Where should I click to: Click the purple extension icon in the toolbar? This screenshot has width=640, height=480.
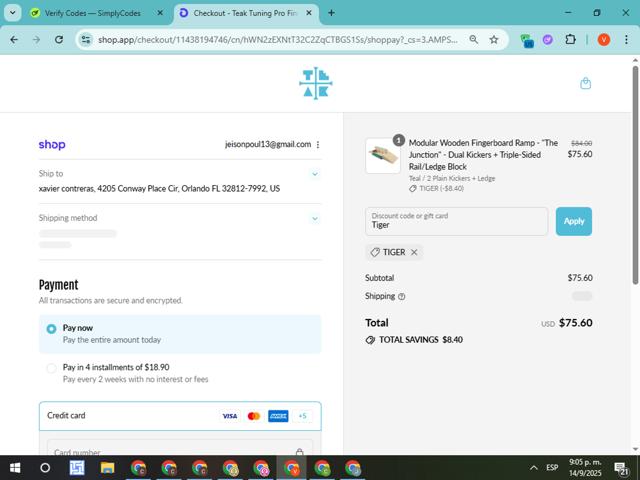(x=548, y=40)
